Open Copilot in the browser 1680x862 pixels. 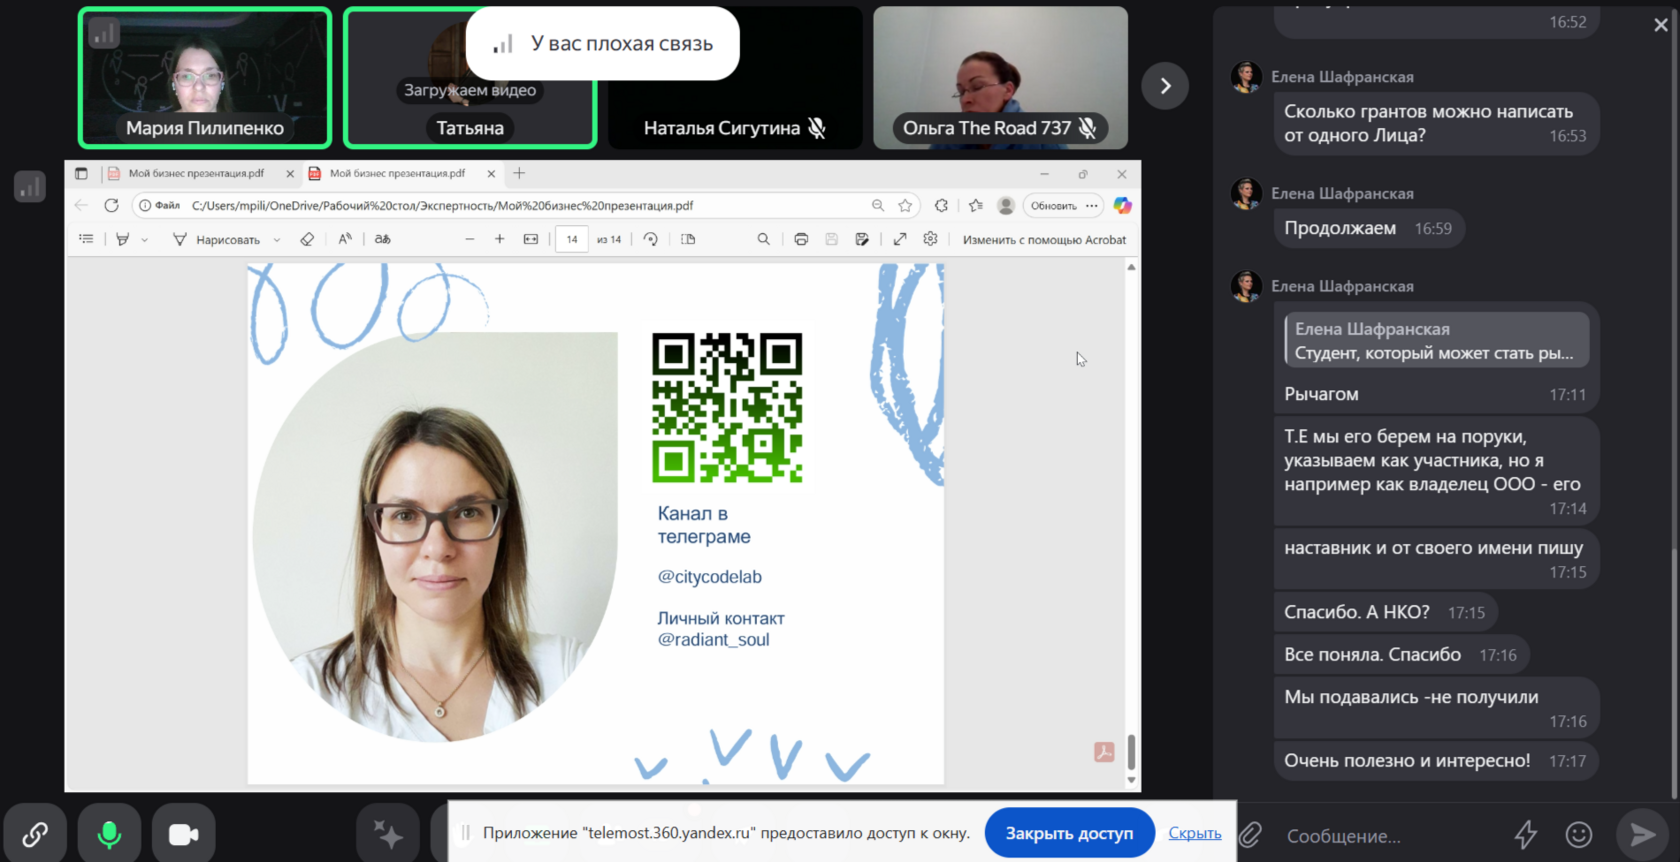coord(1122,205)
